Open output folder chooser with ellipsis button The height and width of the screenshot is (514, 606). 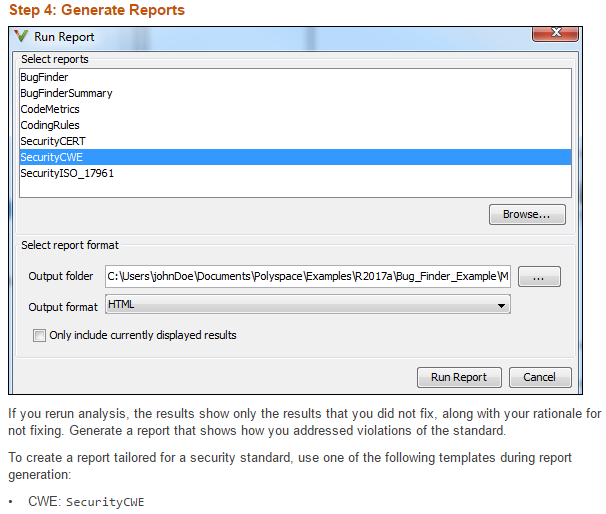[539, 277]
